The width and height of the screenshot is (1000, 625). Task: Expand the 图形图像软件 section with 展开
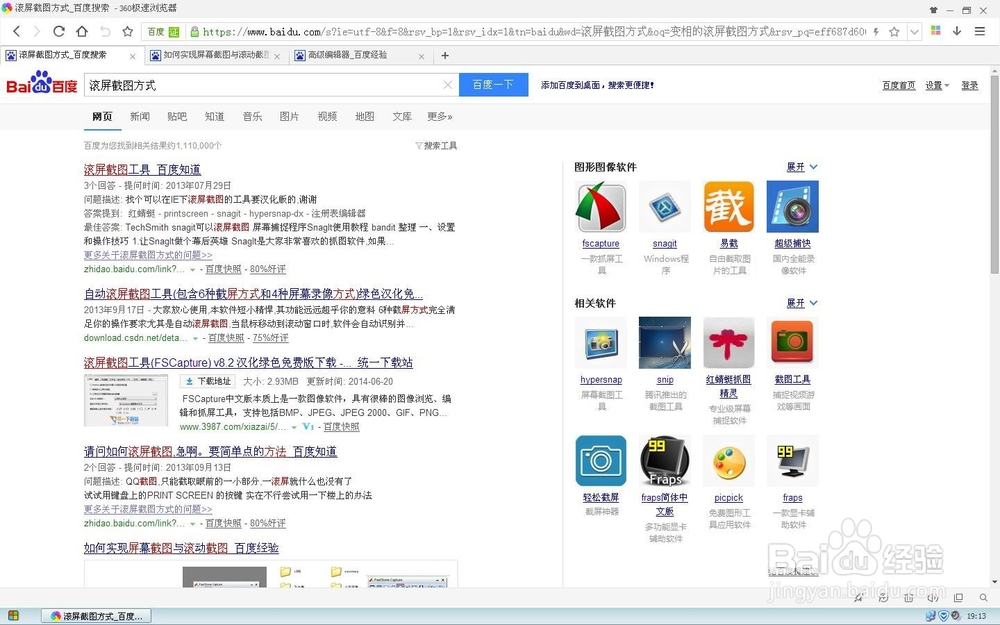[x=802, y=167]
